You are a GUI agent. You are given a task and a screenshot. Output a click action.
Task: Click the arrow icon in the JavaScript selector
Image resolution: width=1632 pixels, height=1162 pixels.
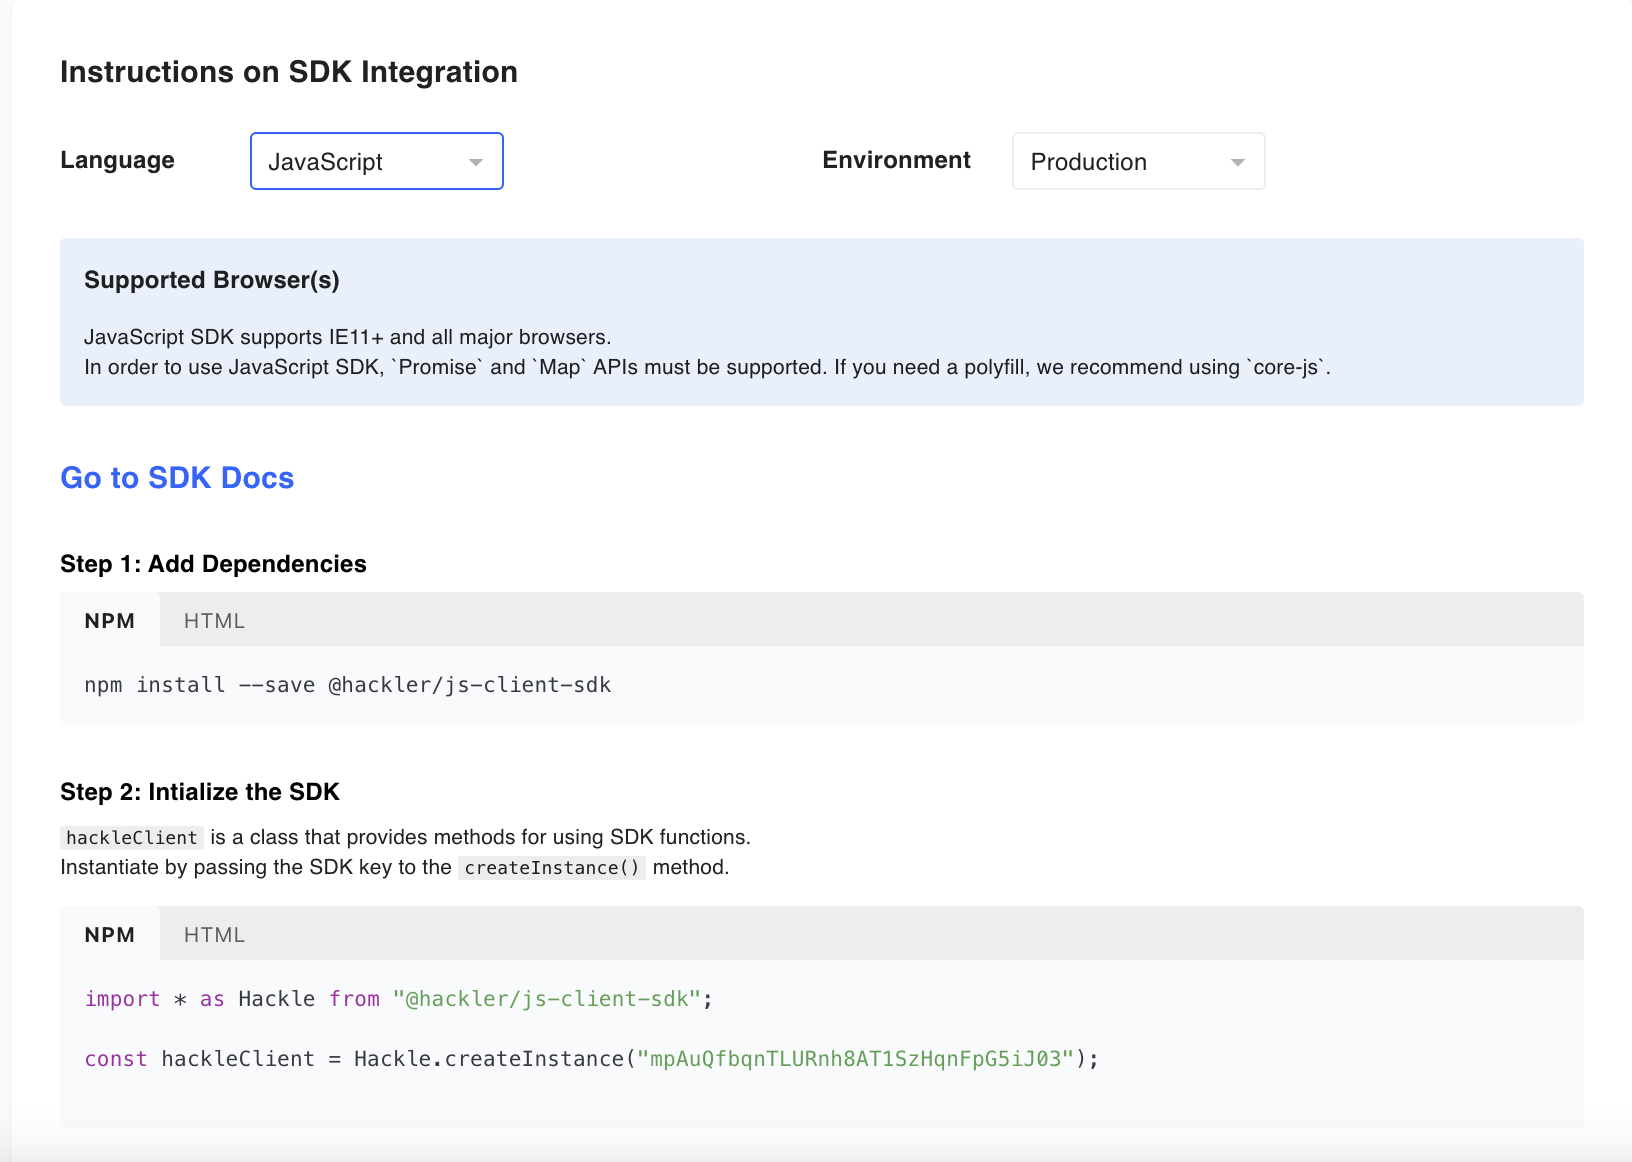(476, 162)
